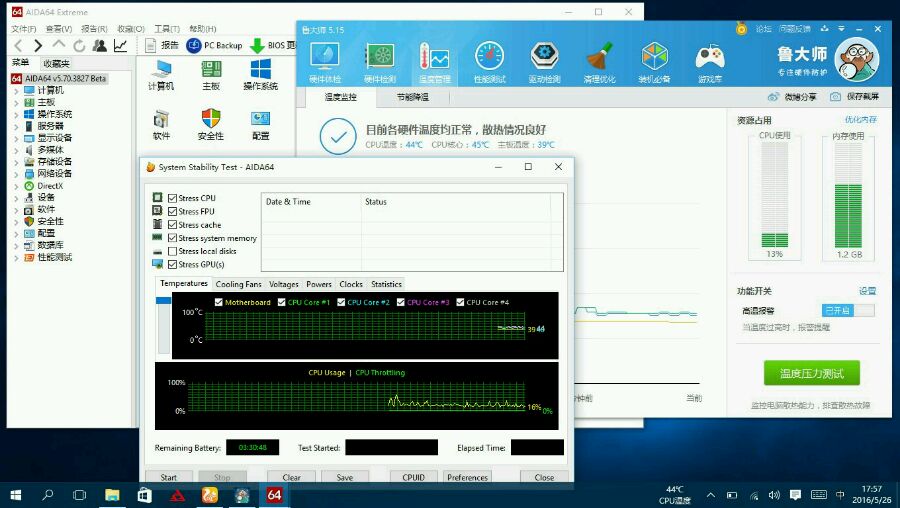Click green 温度压力测试 button
This screenshot has width=900, height=508.
(x=812, y=374)
